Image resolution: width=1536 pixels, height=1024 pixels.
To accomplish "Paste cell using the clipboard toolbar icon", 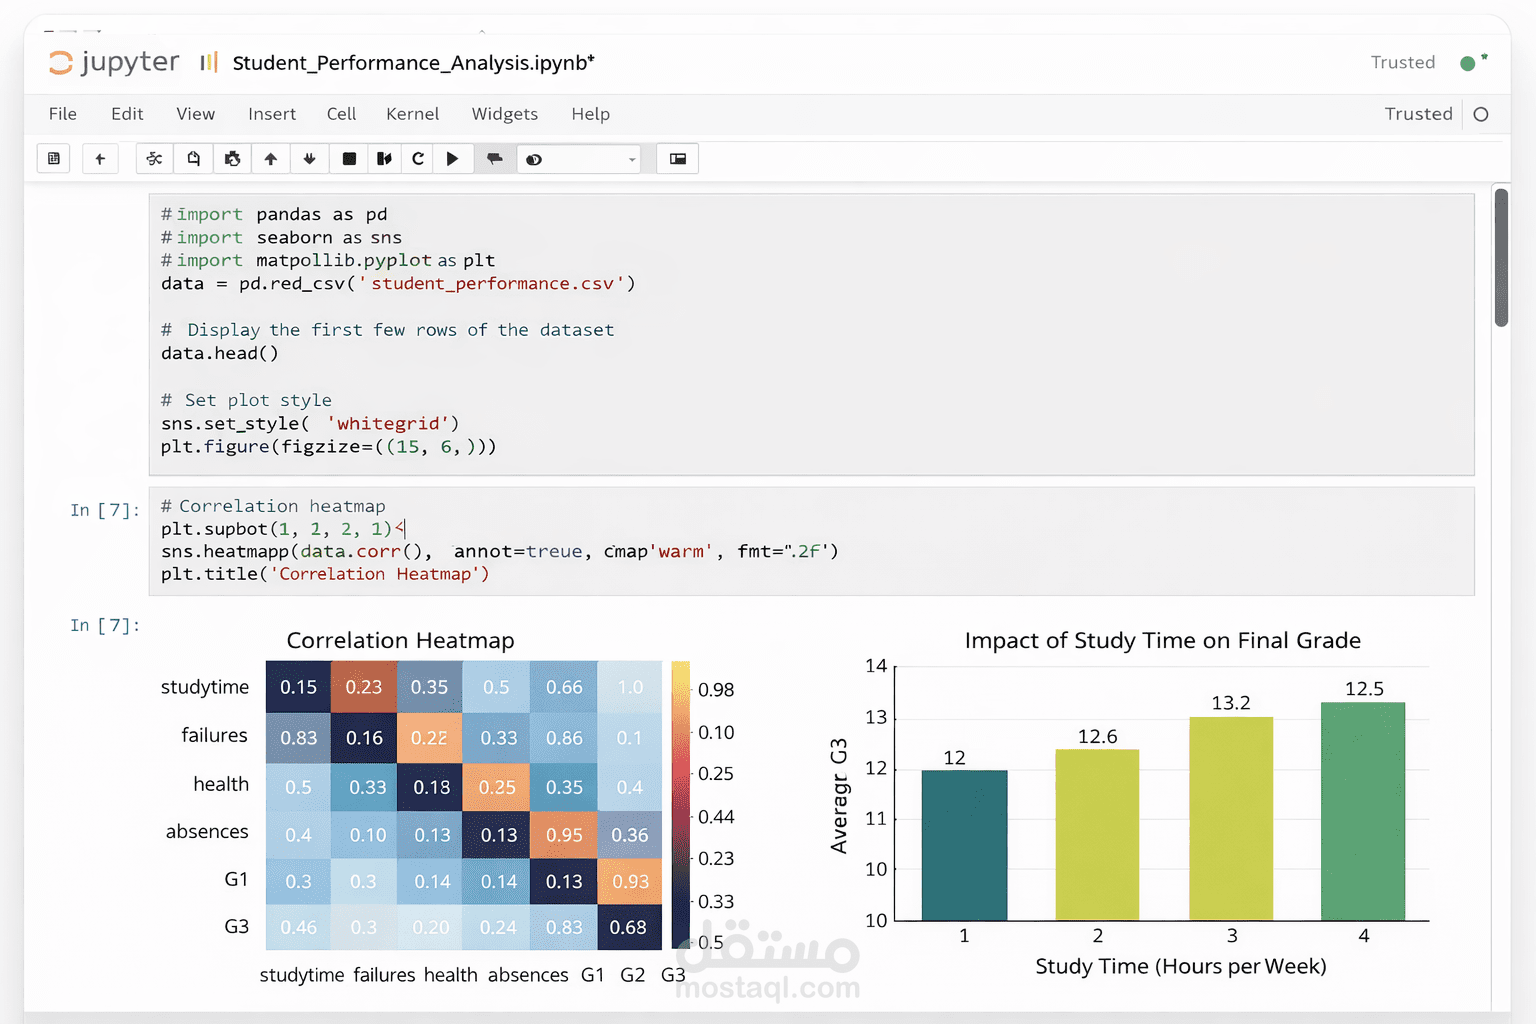I will tap(232, 158).
